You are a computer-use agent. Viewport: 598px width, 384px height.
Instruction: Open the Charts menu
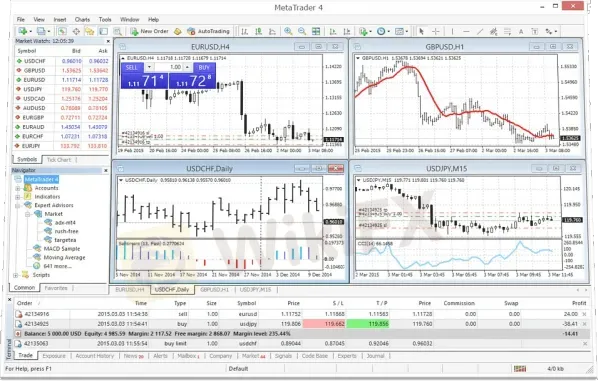82,19
